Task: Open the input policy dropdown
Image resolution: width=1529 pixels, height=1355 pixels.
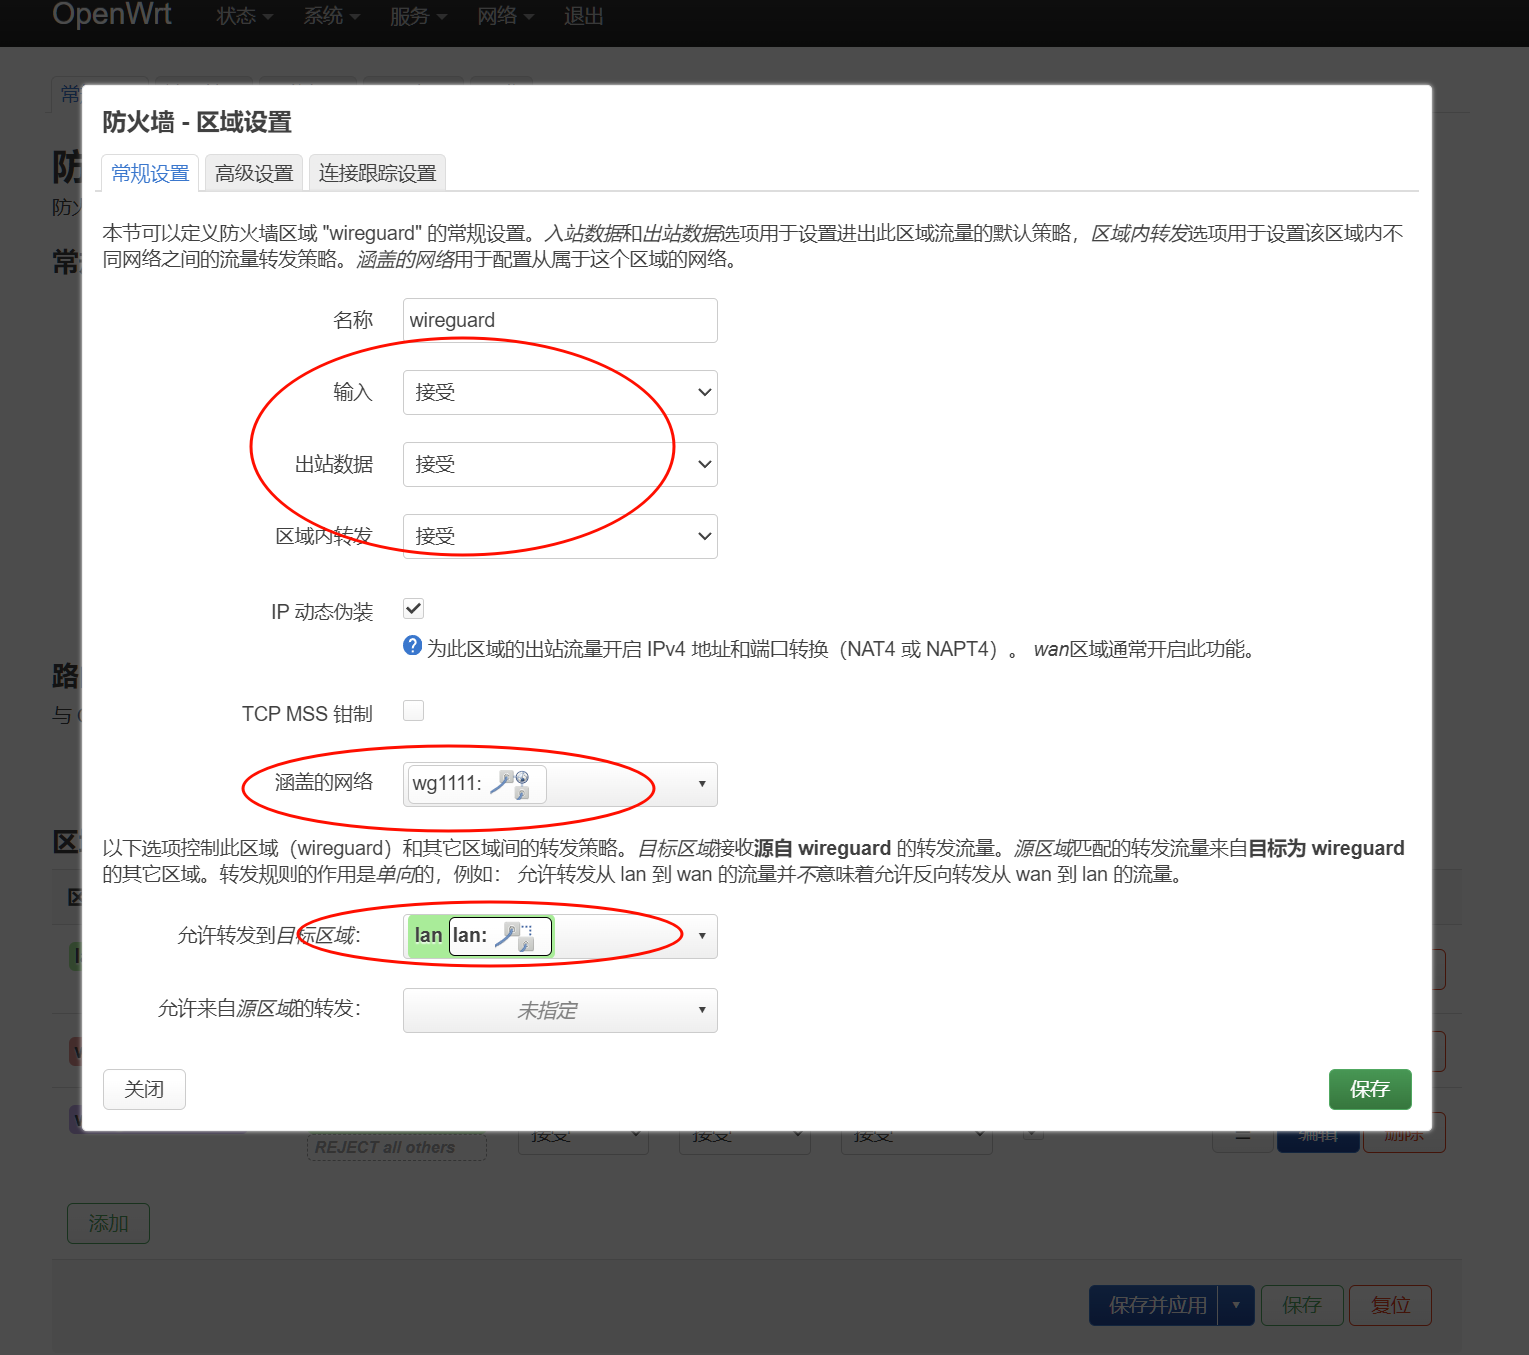Action: pos(560,393)
